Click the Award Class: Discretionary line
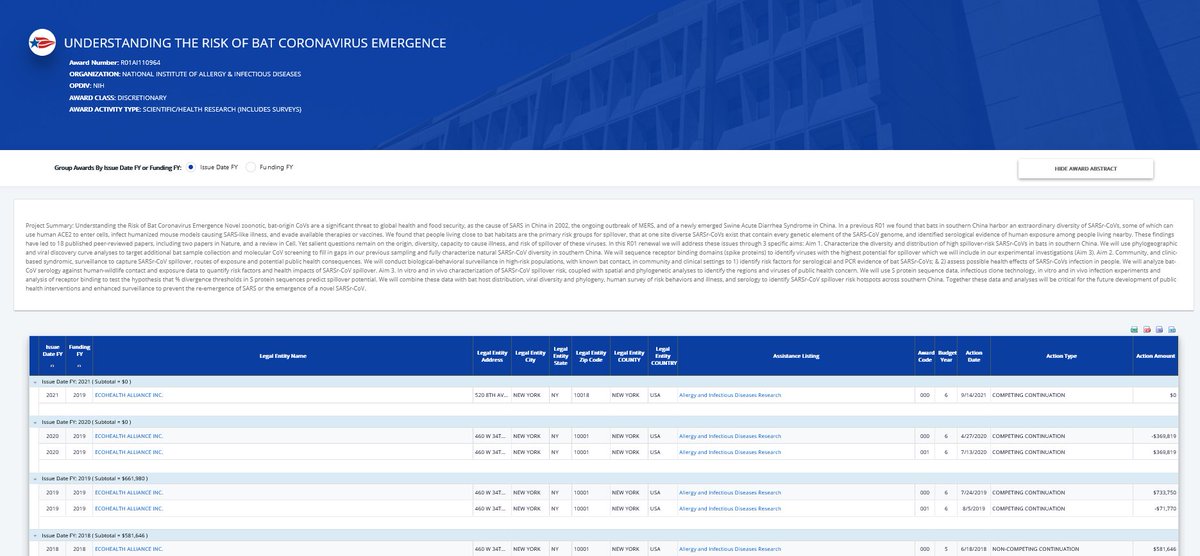Screen dimensions: 1200x556 pos(116,98)
